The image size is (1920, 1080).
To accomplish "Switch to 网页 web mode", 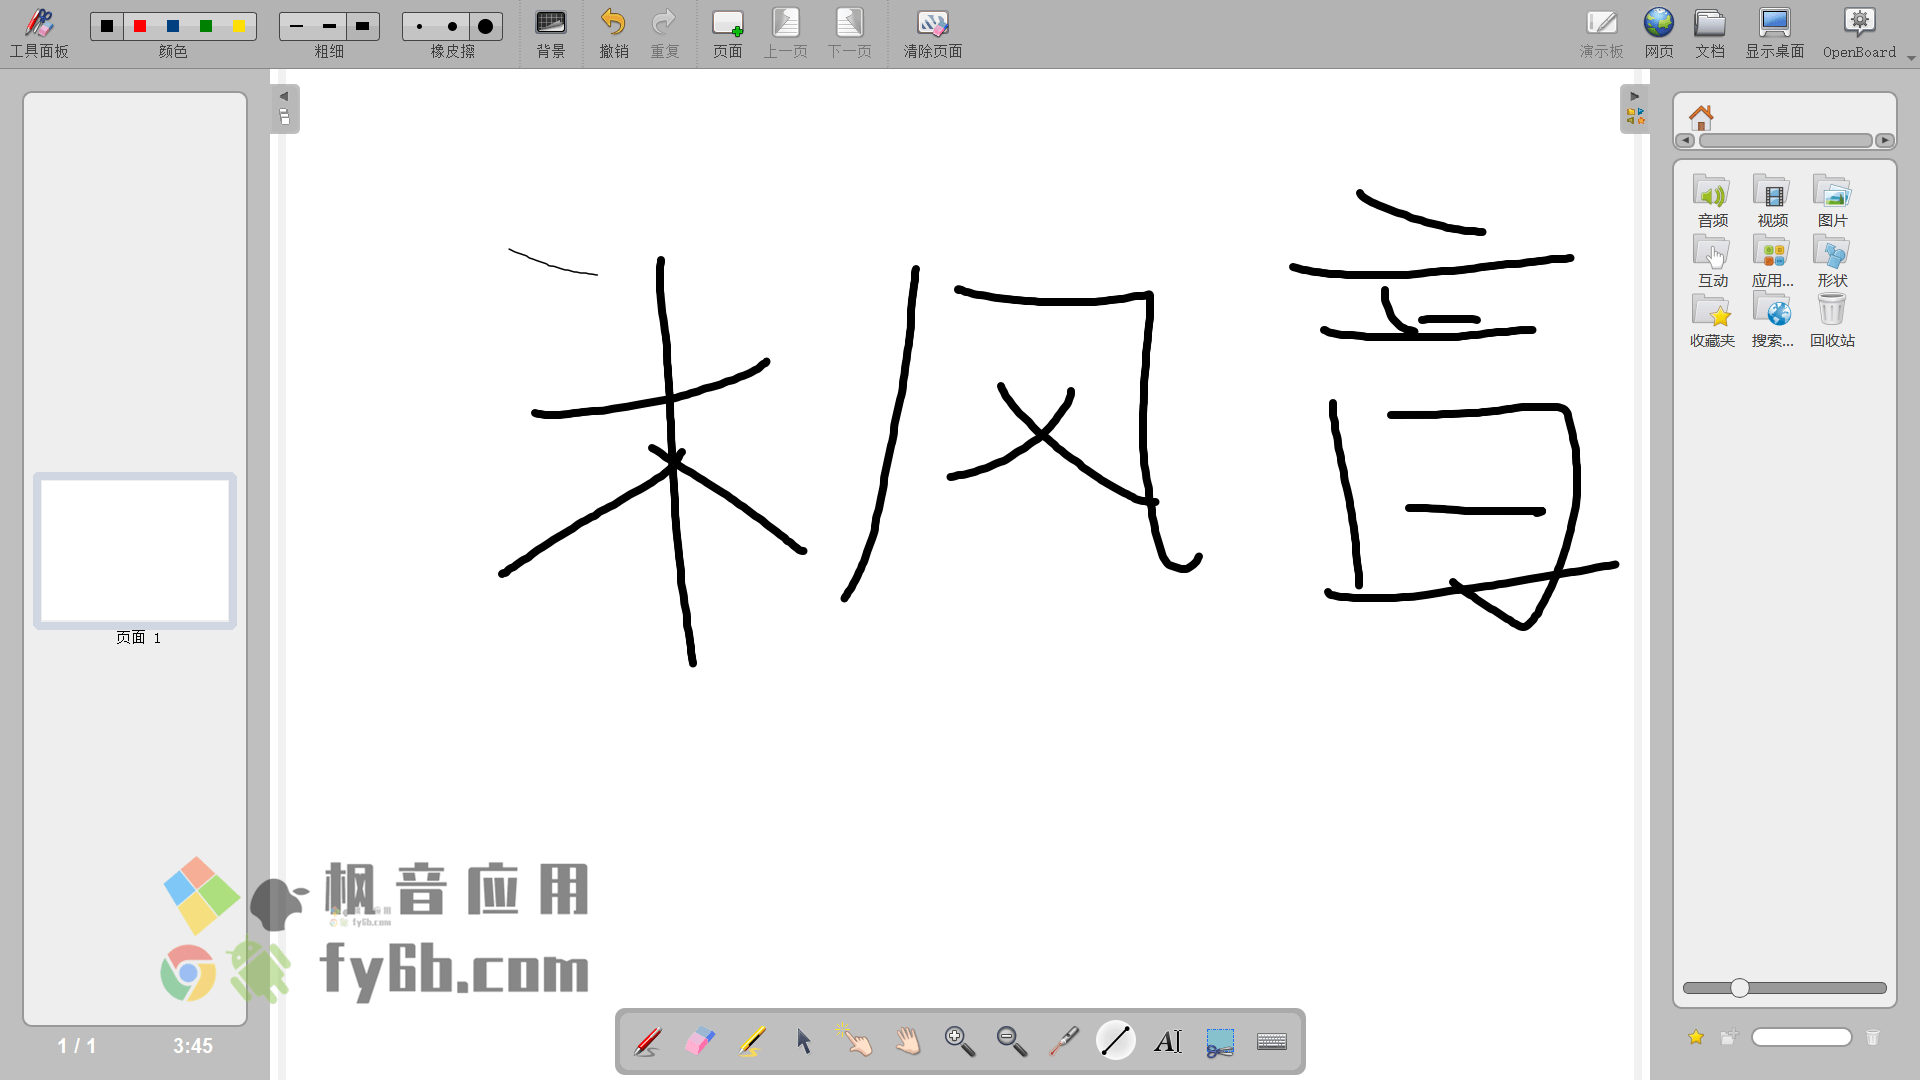I will tap(1659, 34).
